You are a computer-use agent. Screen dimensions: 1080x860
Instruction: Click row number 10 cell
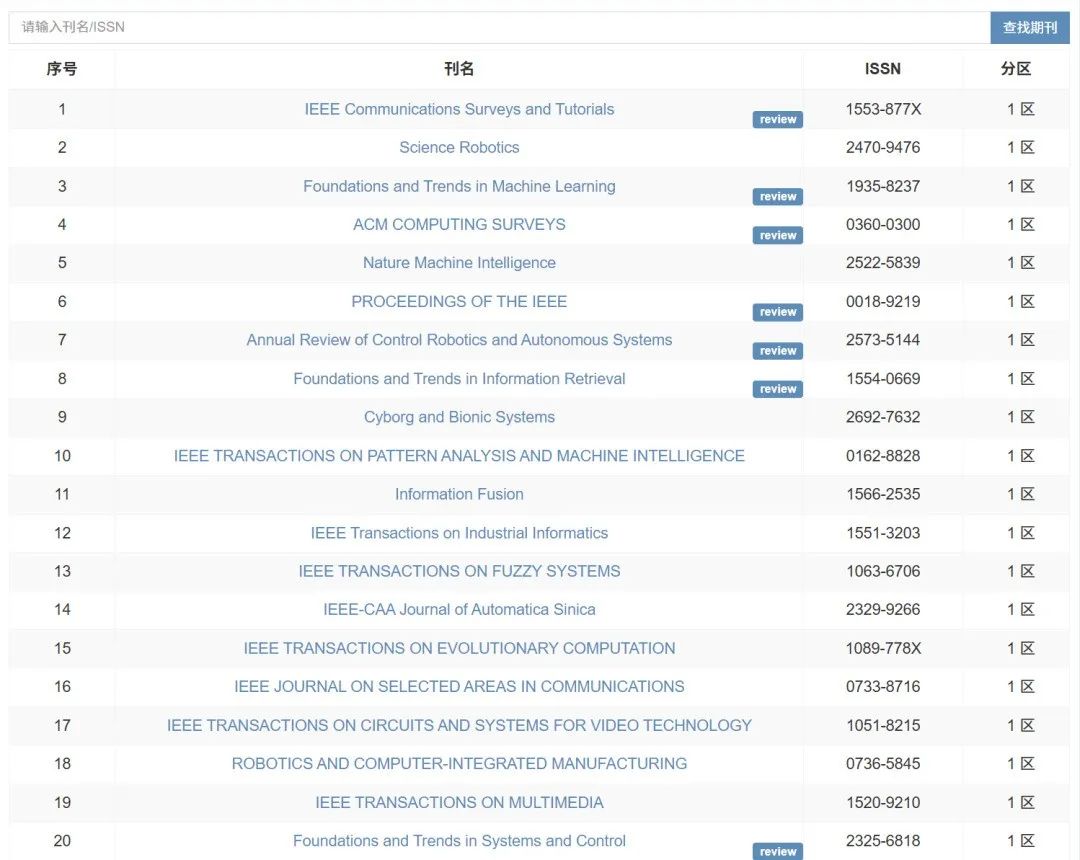[x=62, y=456]
